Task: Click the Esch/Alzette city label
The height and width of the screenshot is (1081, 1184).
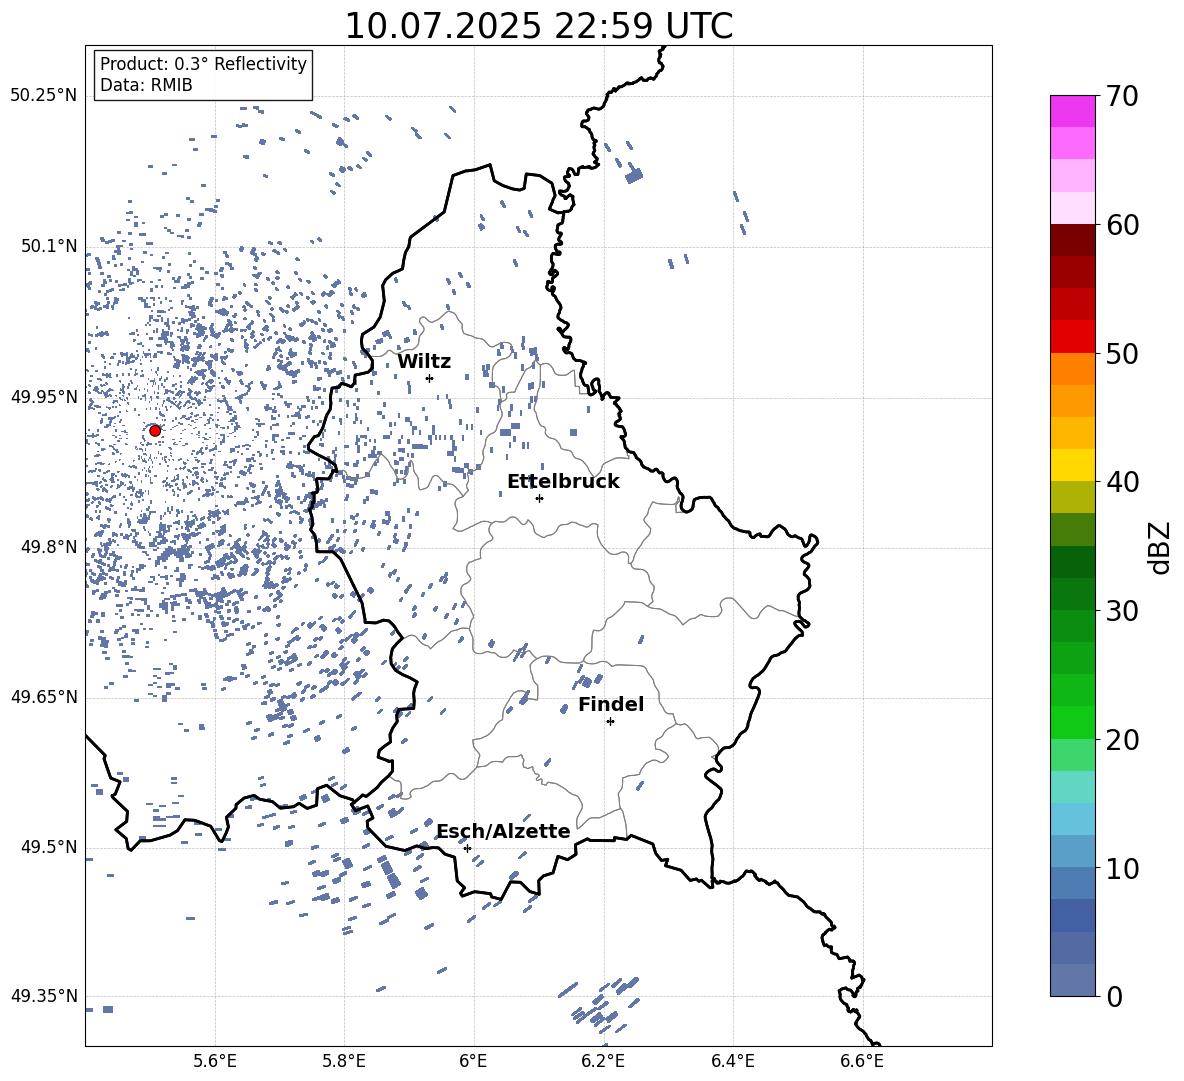Action: (x=504, y=832)
